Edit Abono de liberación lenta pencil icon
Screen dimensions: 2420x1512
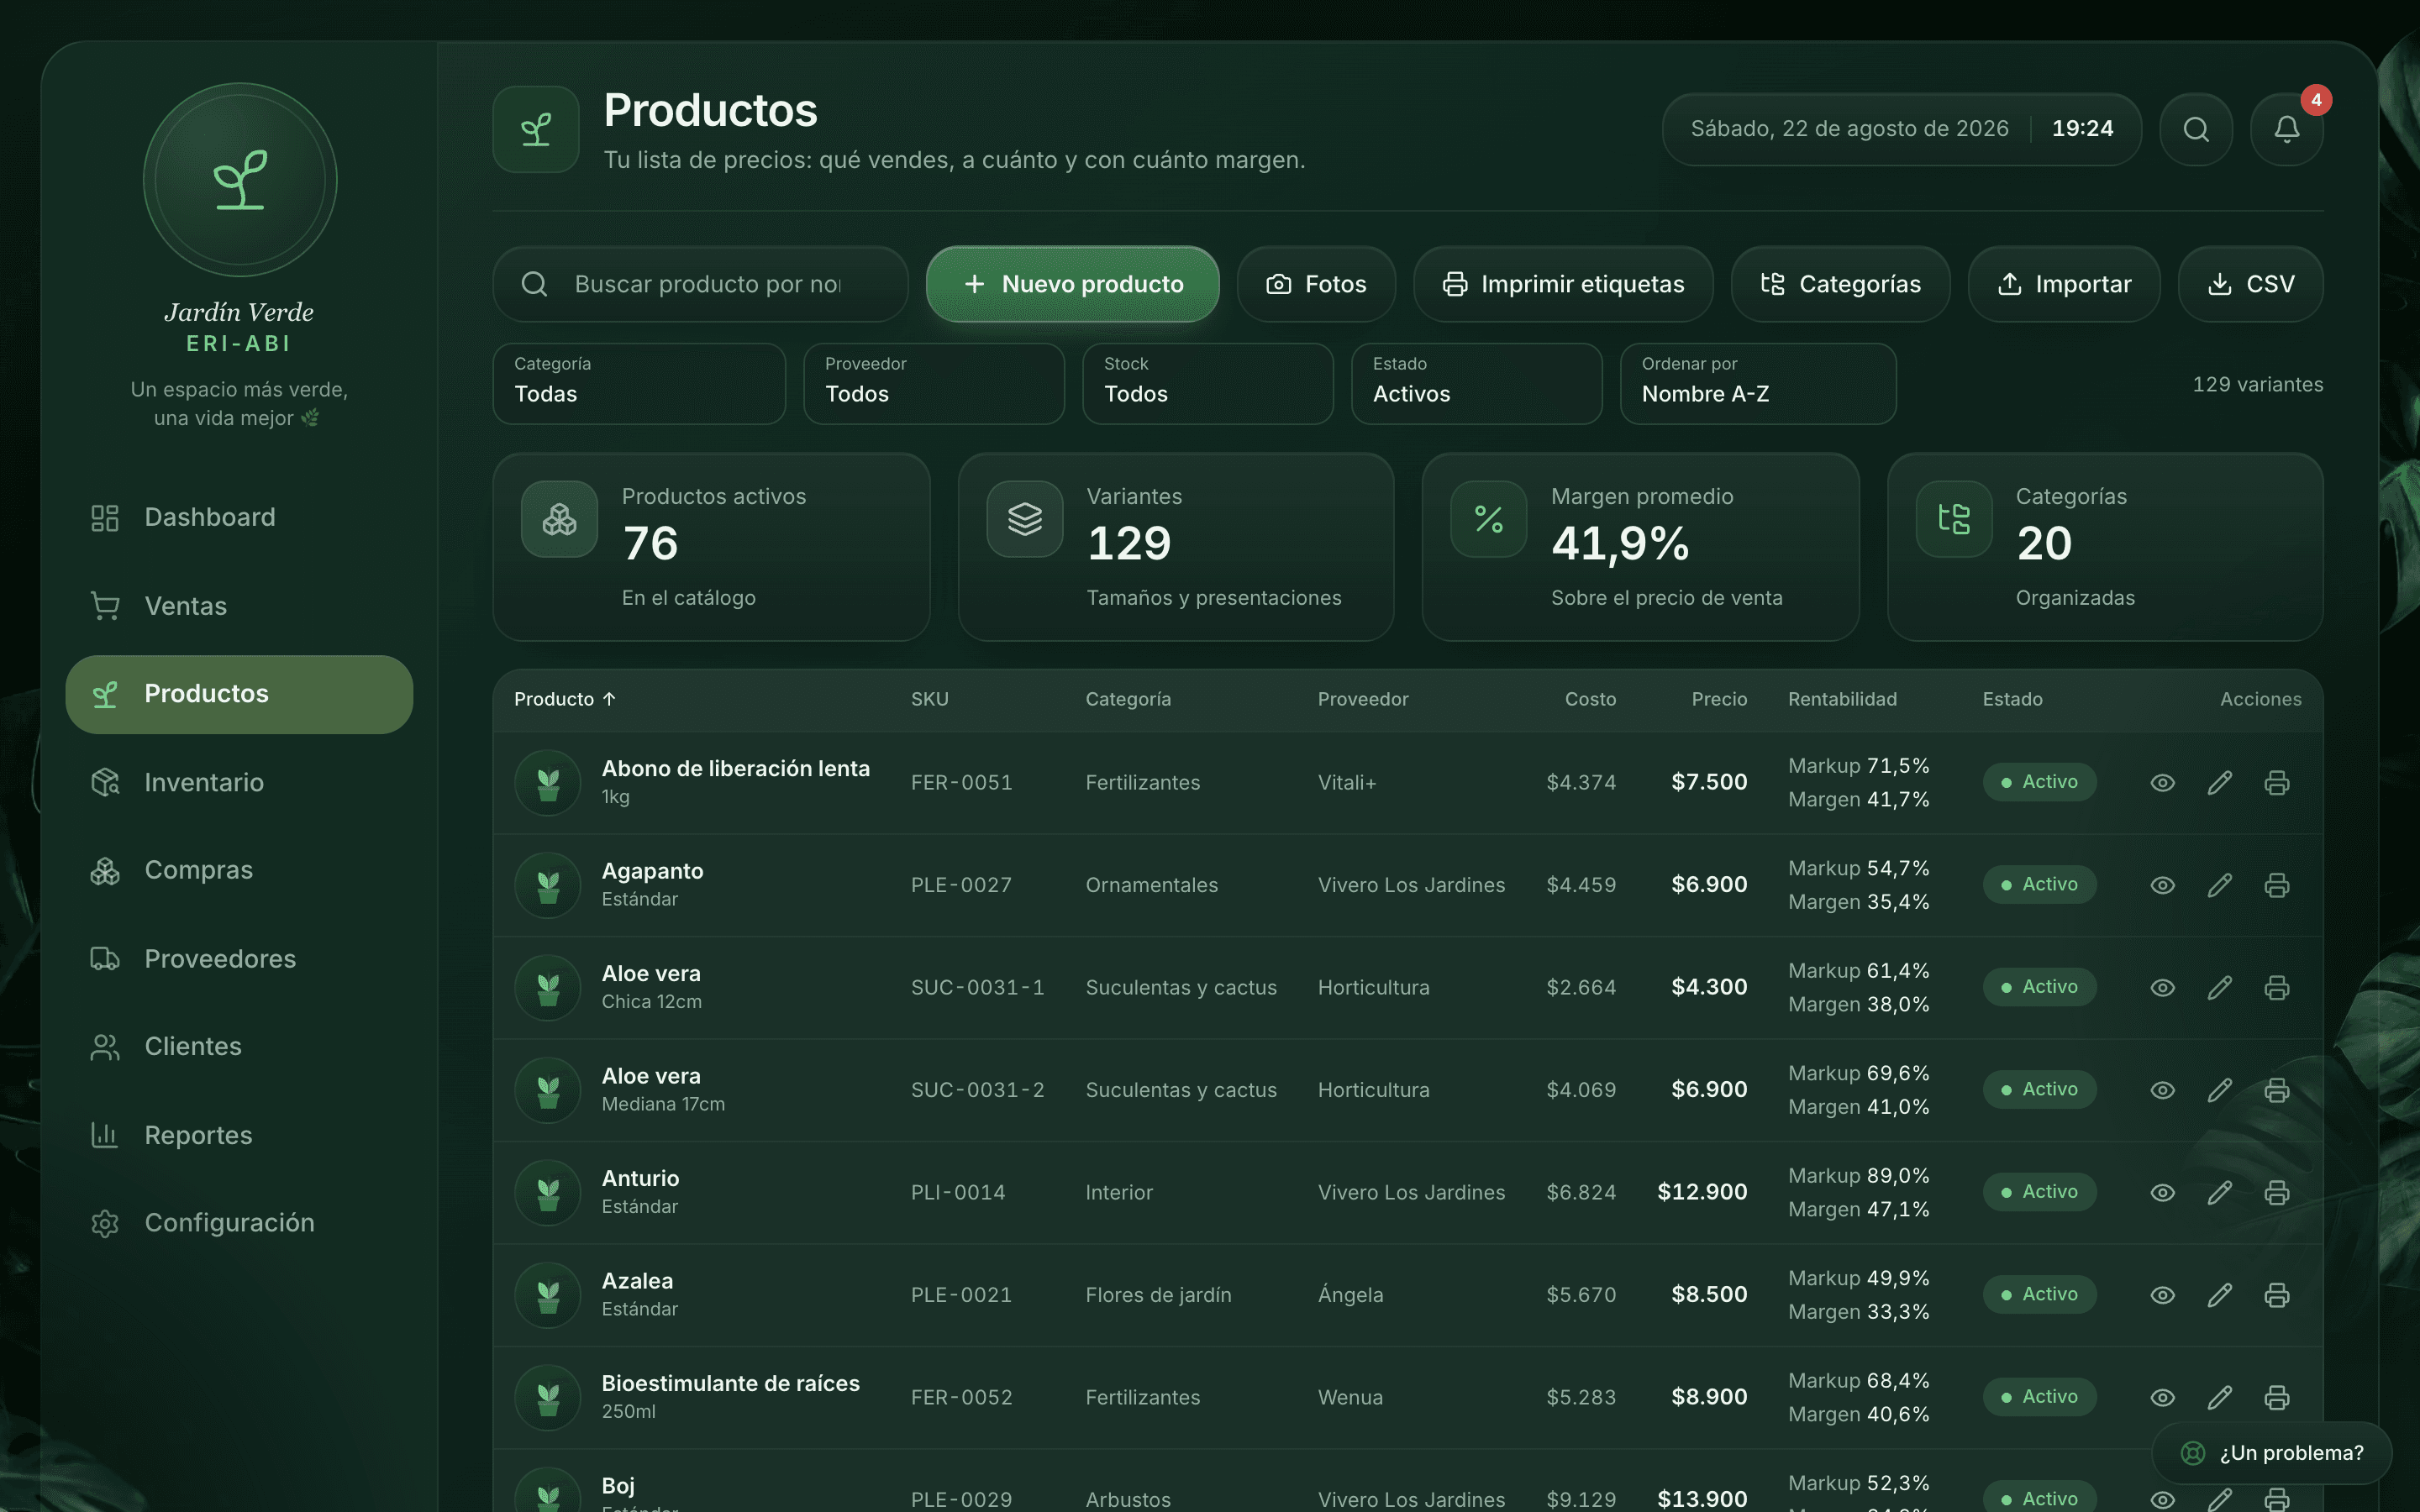click(x=2219, y=782)
